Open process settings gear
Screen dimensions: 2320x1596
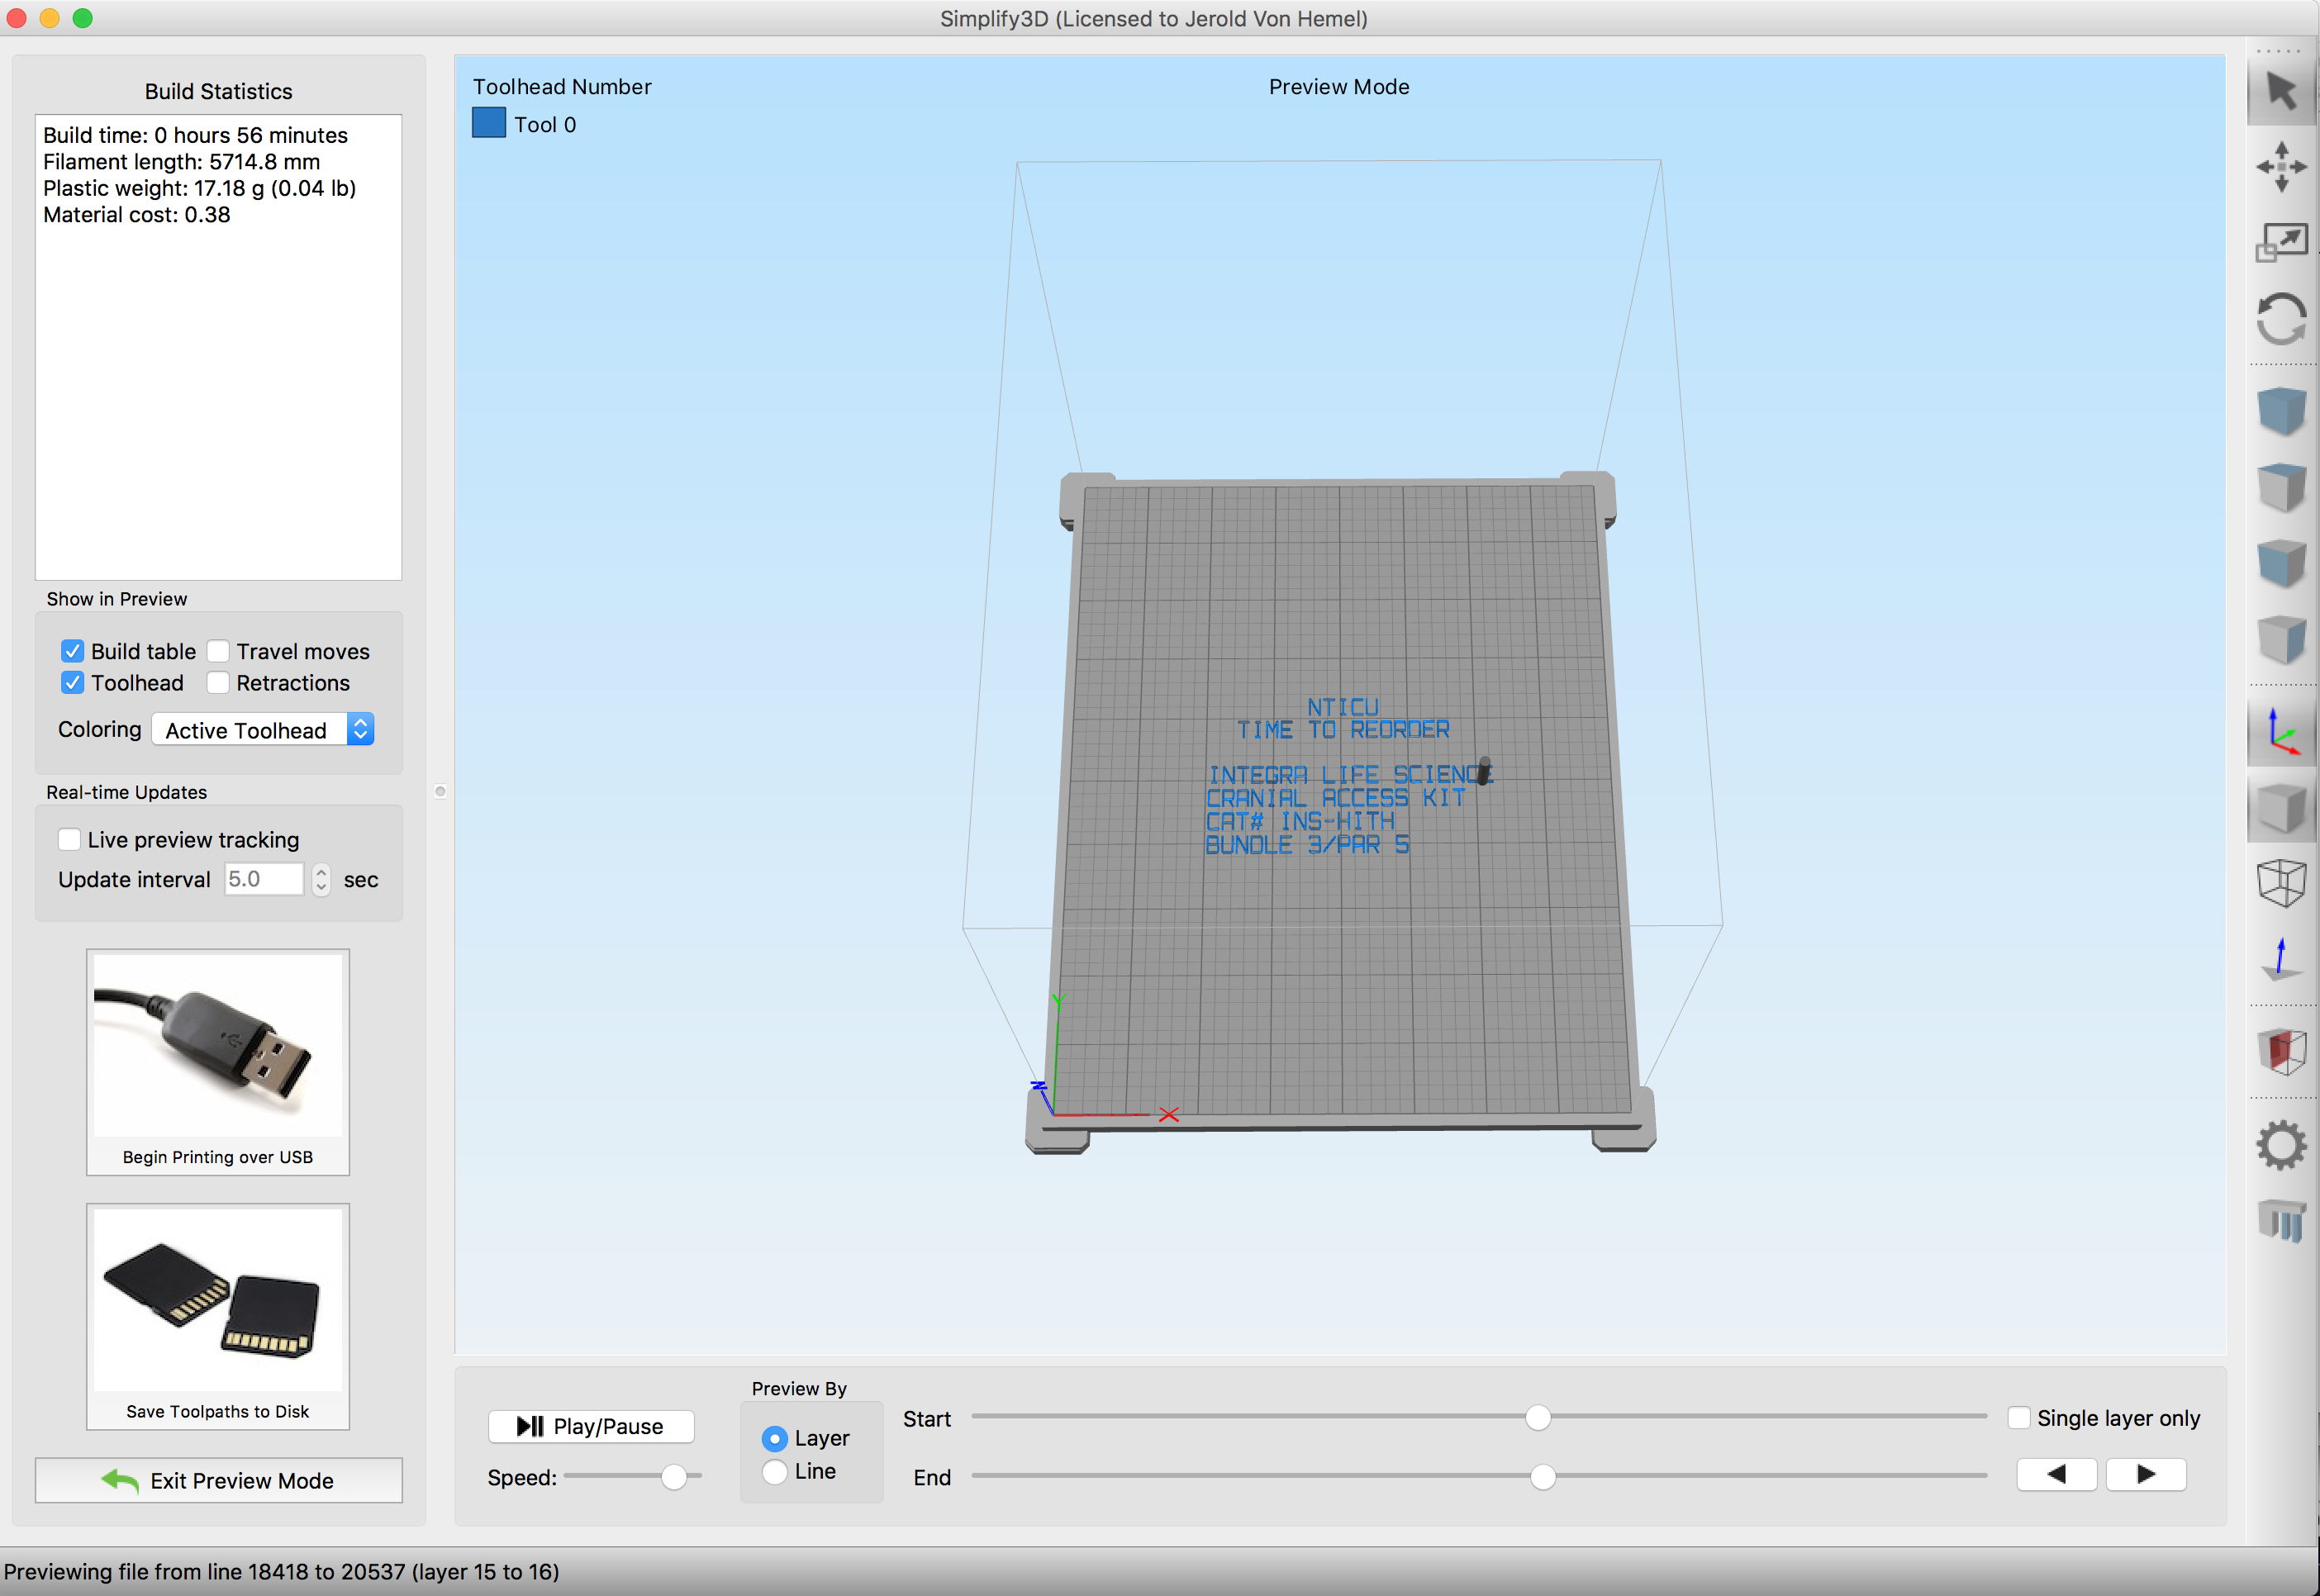pos(2281,1145)
